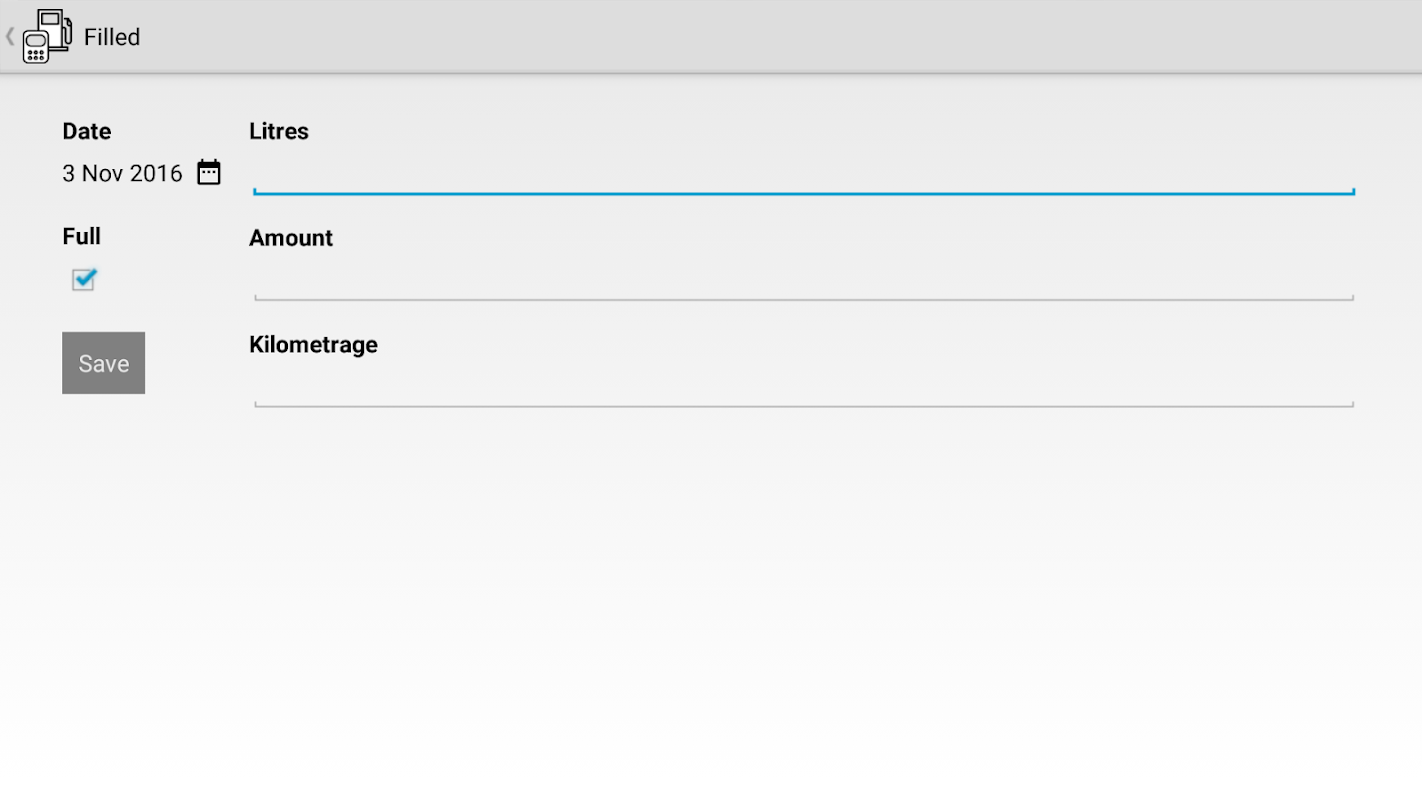Click the Filled title in the header
This screenshot has height=800, width=1422.
click(x=112, y=37)
